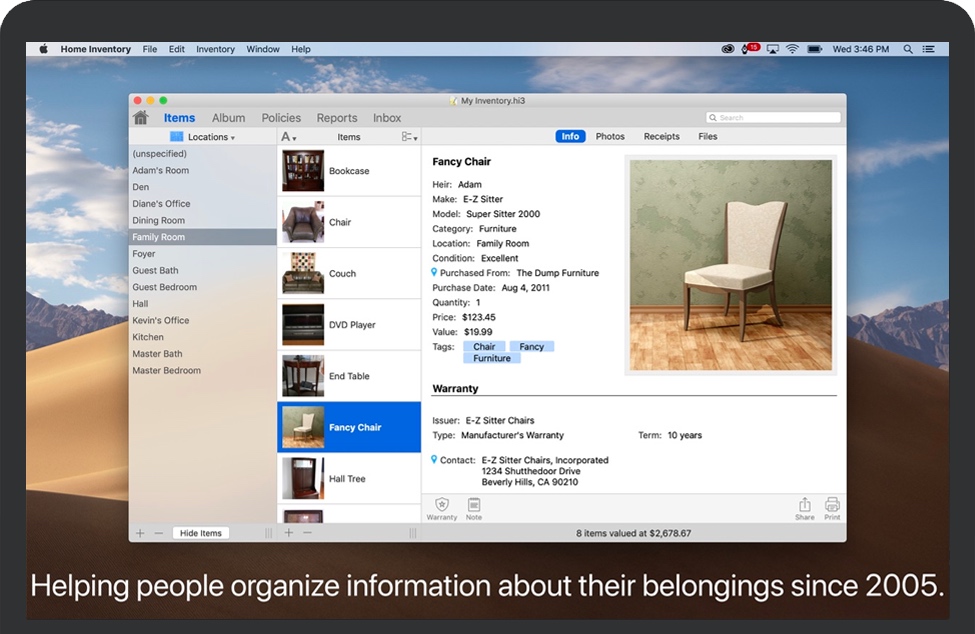The image size is (975, 634).
Task: Switch to the Photos tab
Action: (x=610, y=137)
